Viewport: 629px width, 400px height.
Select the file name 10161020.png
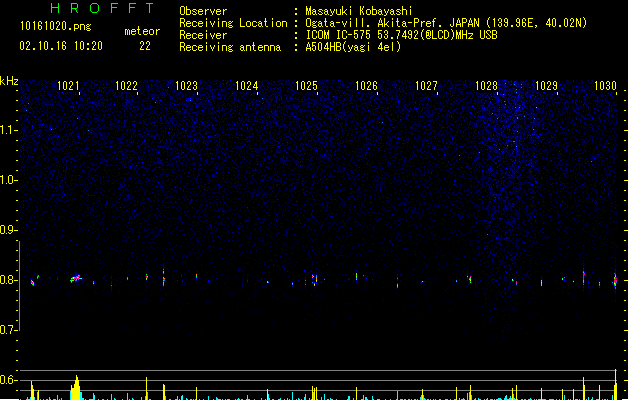click(56, 26)
